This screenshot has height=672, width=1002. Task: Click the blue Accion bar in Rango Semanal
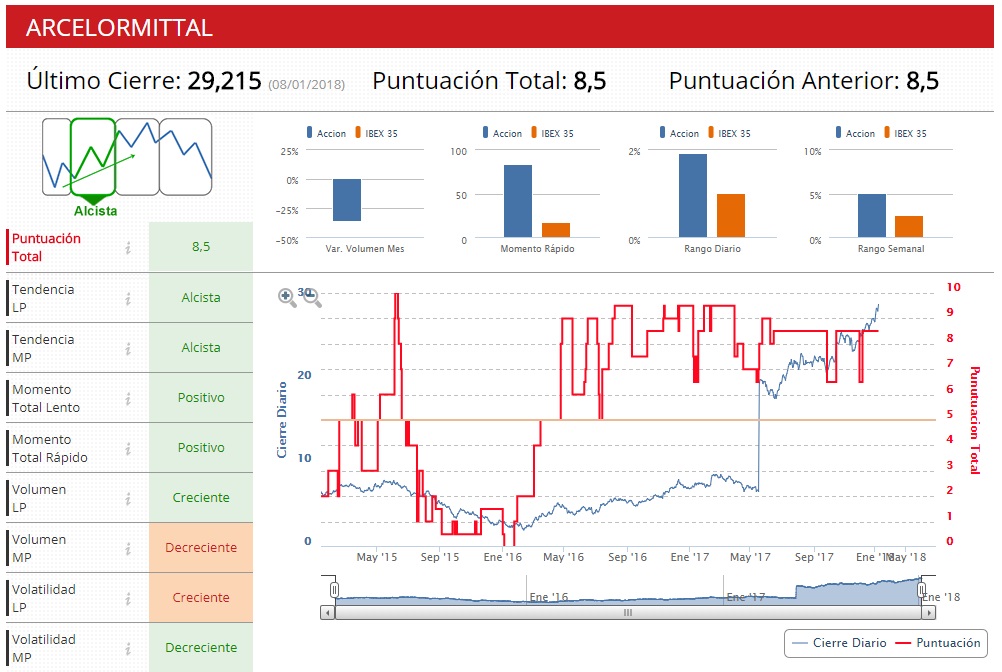tap(872, 216)
